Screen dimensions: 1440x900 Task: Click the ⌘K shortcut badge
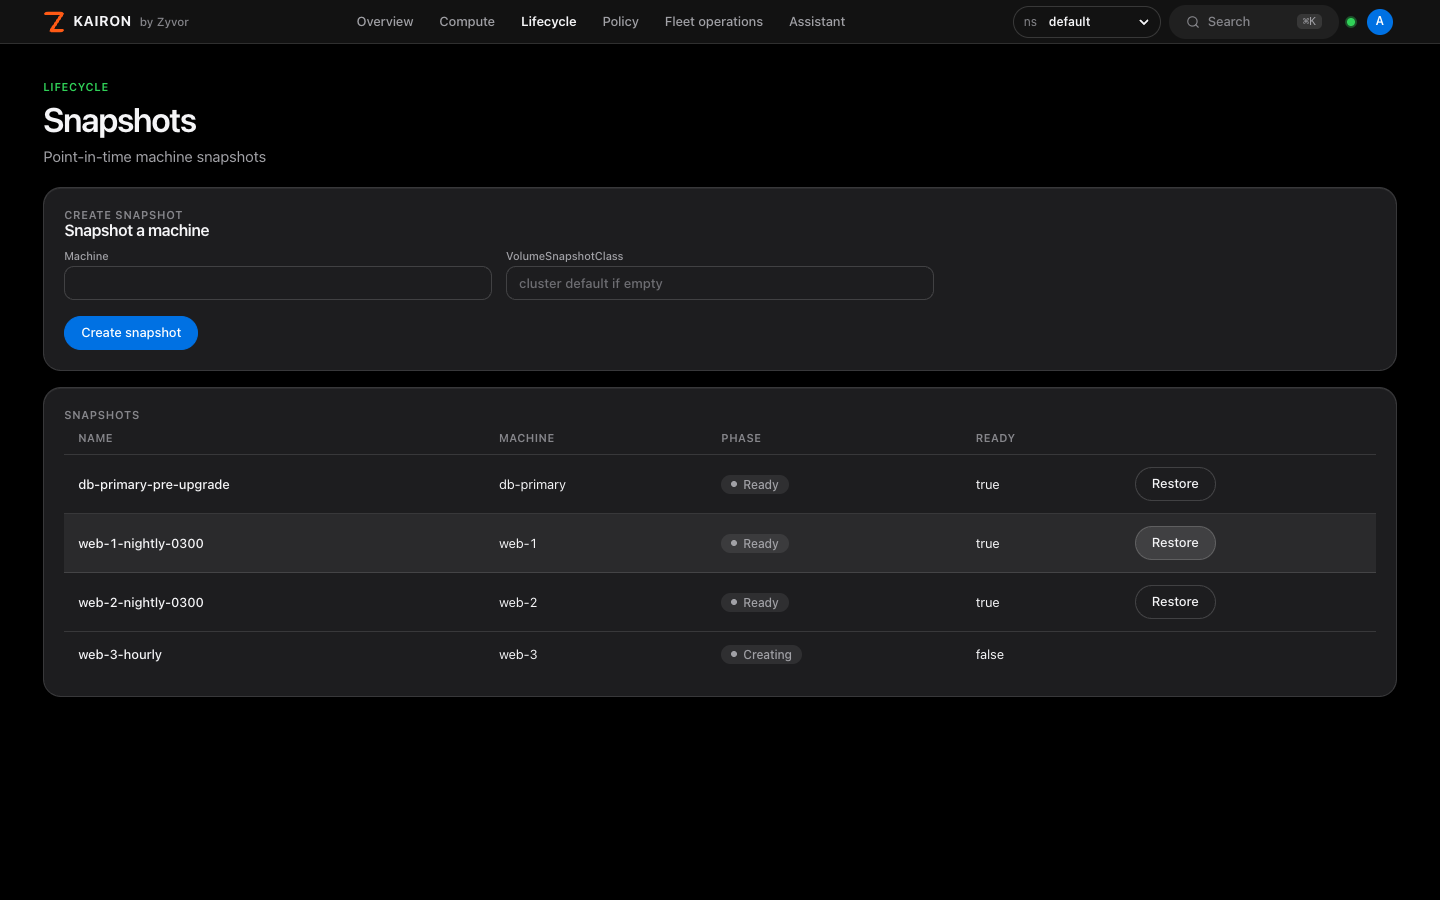pyautogui.click(x=1309, y=22)
